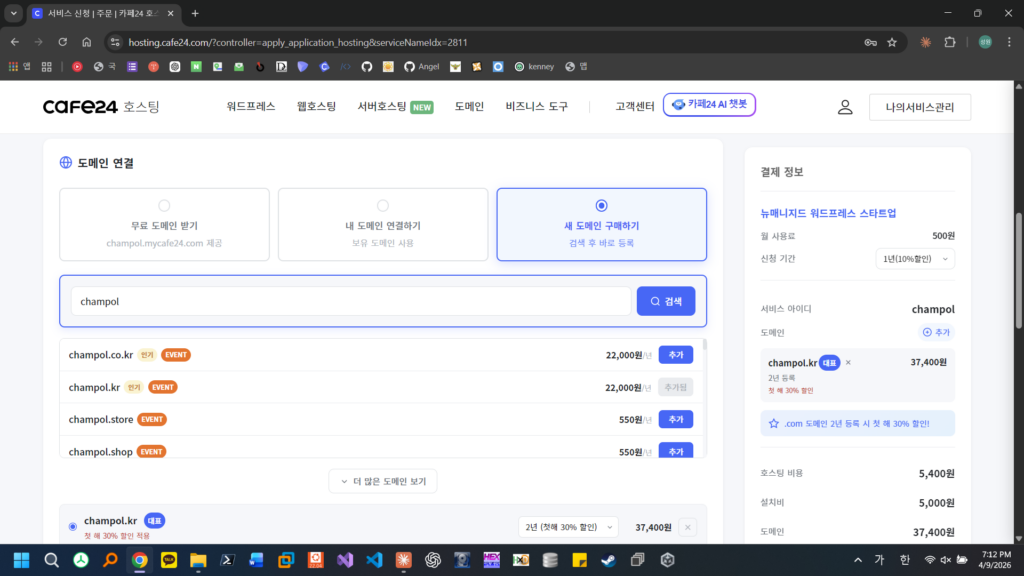1024x576 pixels.
Task: Click the greyed 추가됨 button for champol.kr
Action: coord(675,387)
